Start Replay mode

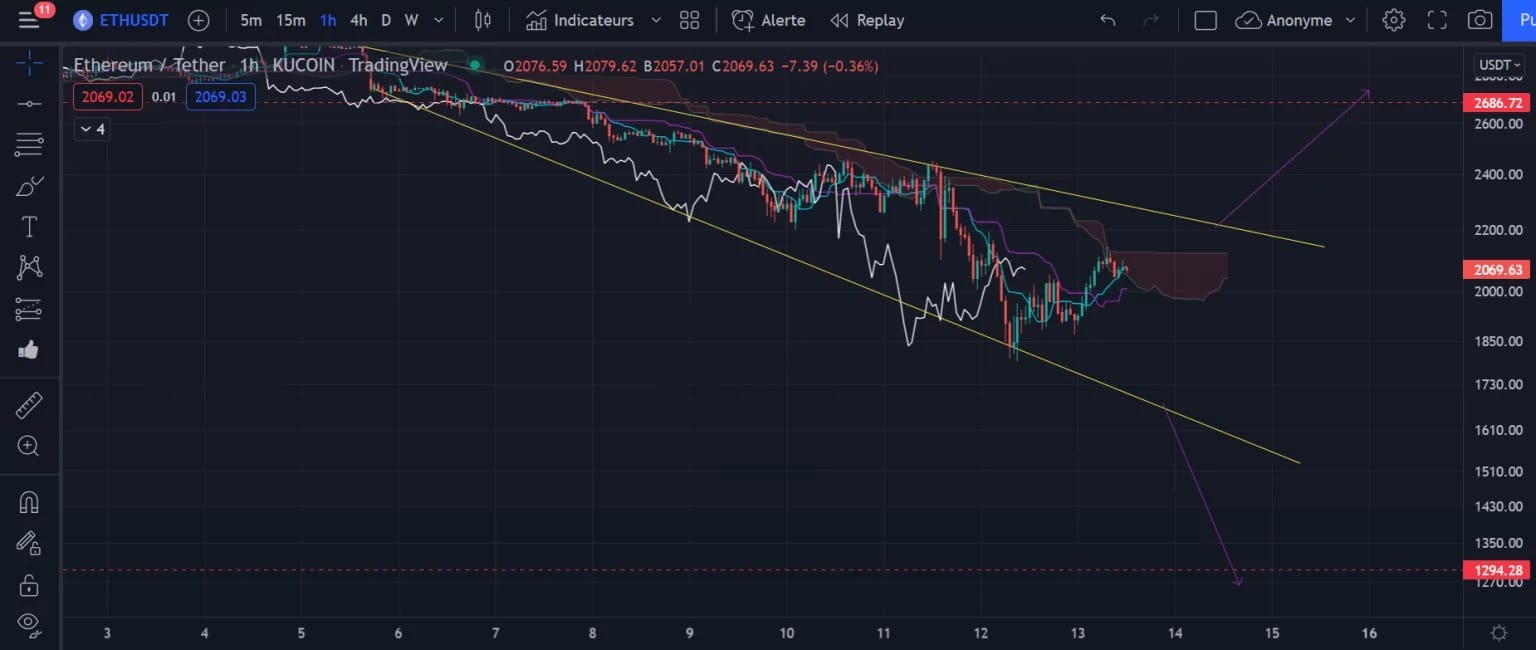867,20
